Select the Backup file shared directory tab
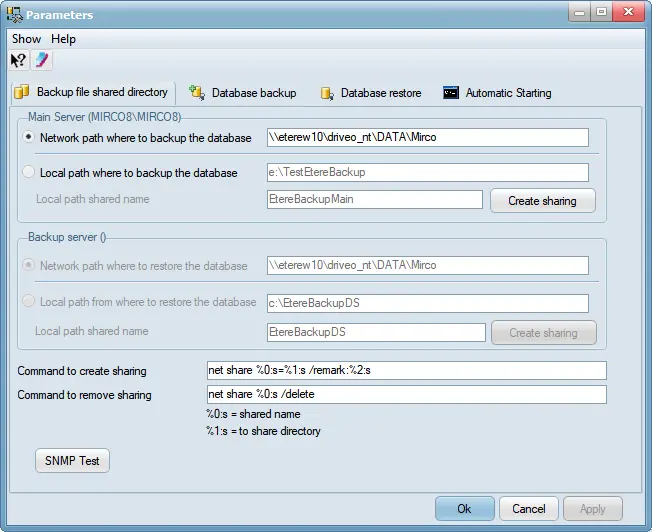 pos(92,92)
